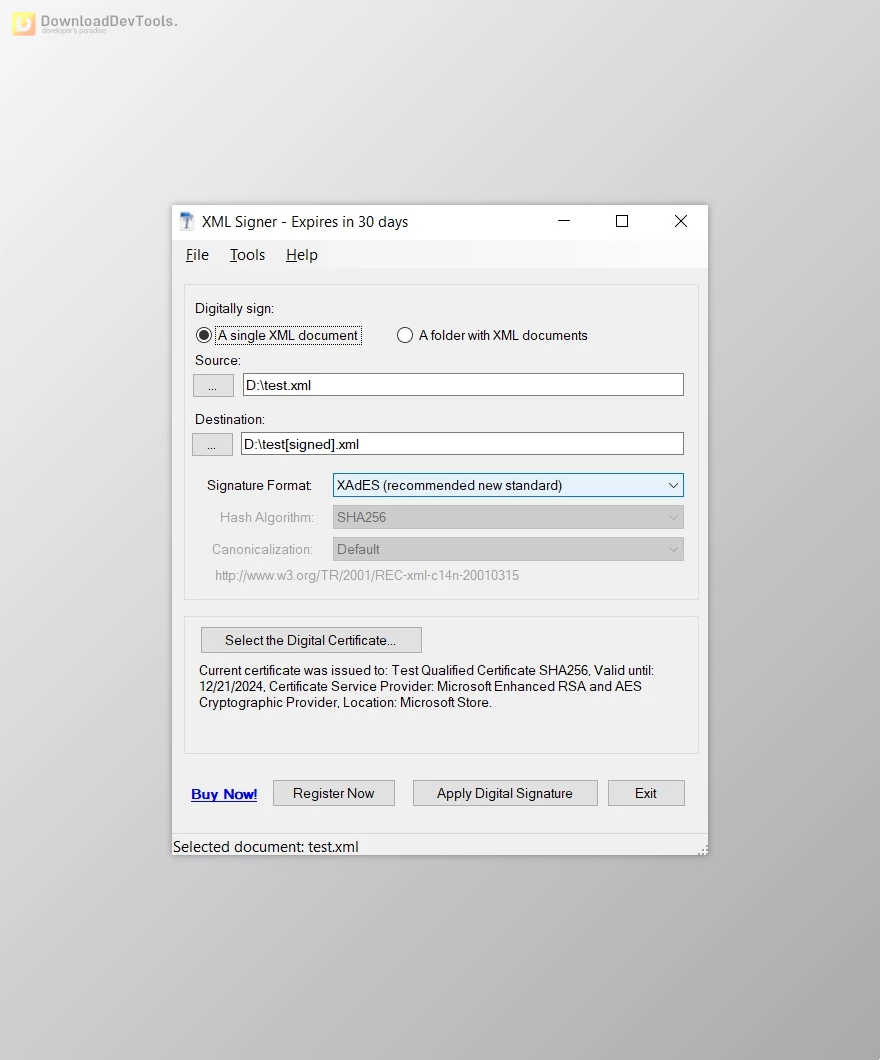Minimize the XML Signer window
The height and width of the screenshot is (1060, 880).
pos(564,221)
